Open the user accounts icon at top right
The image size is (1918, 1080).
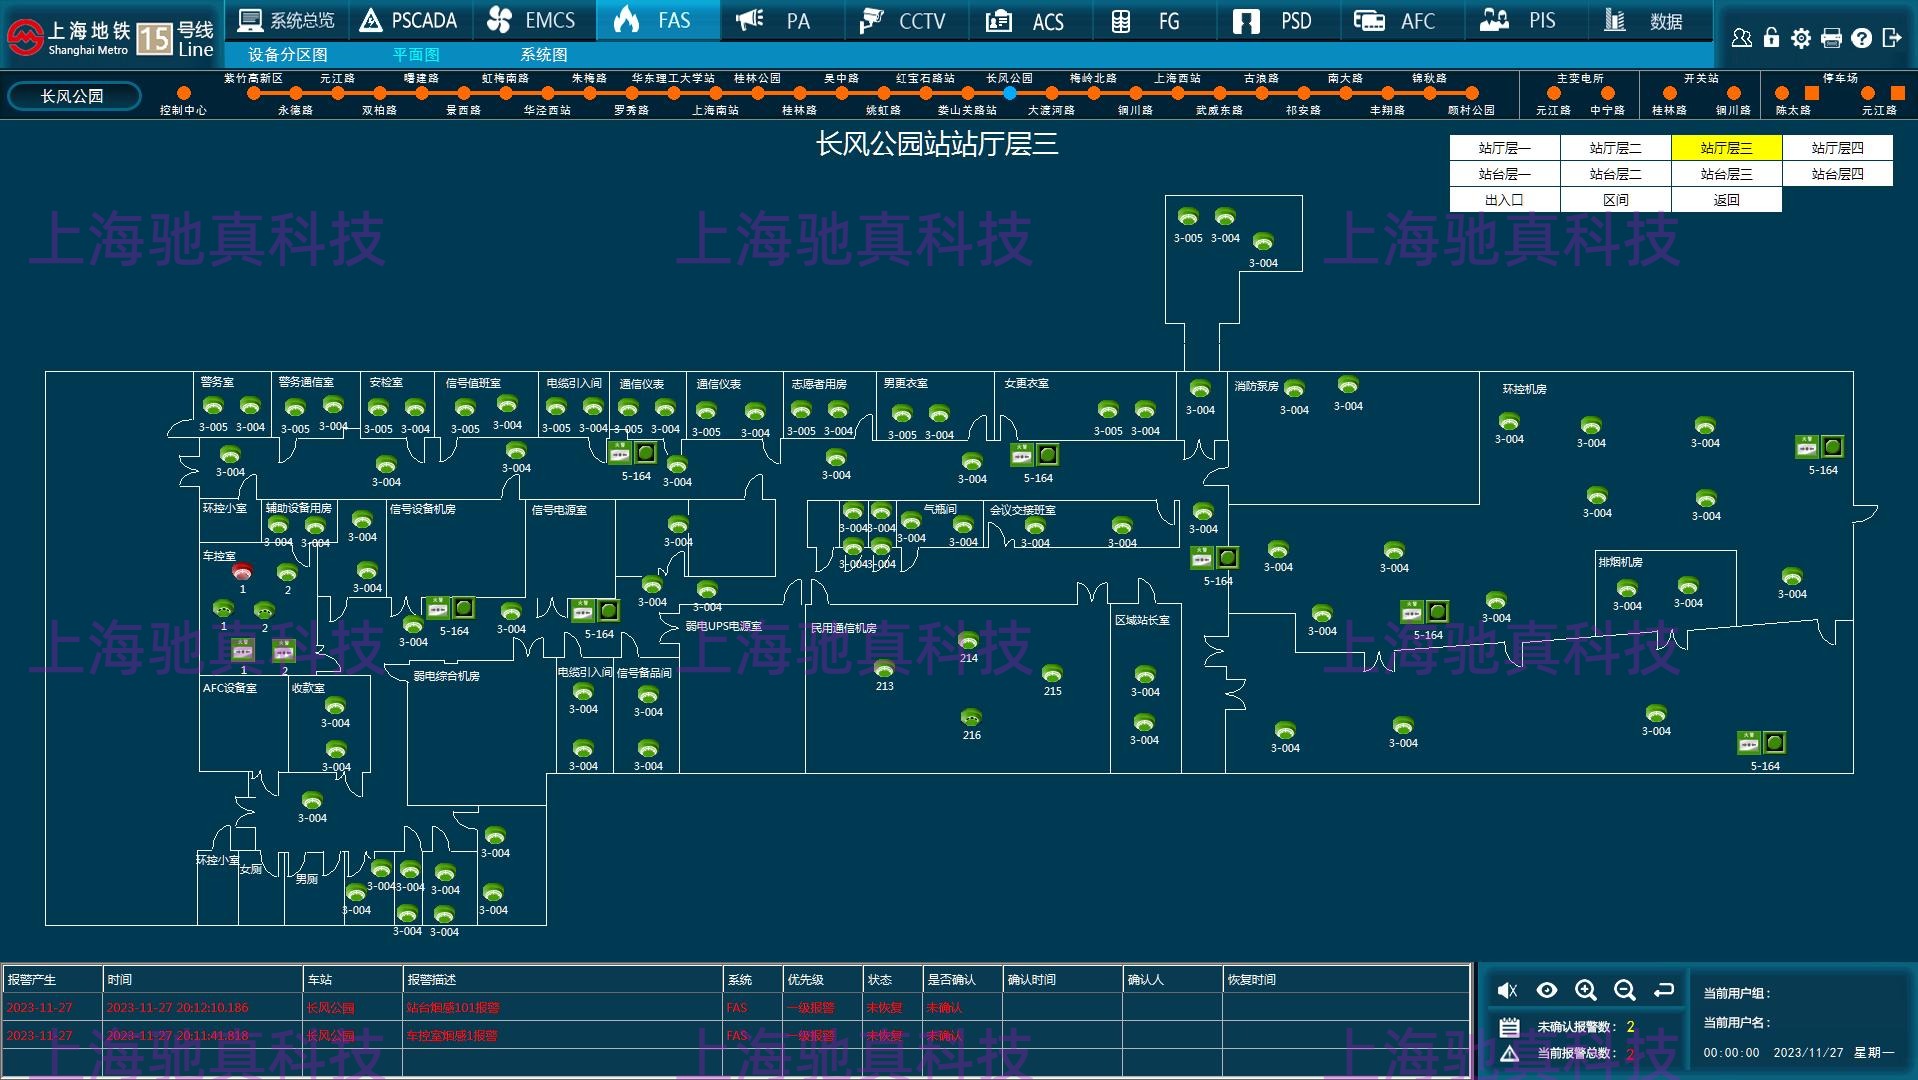click(1741, 38)
